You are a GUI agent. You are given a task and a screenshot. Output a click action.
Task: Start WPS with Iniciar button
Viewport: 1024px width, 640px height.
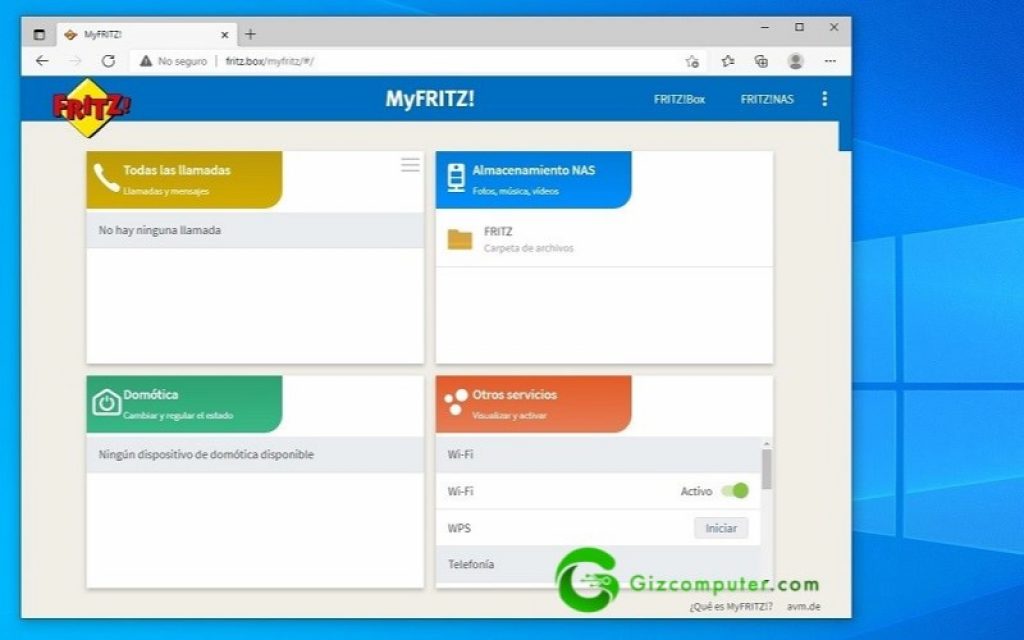(721, 528)
